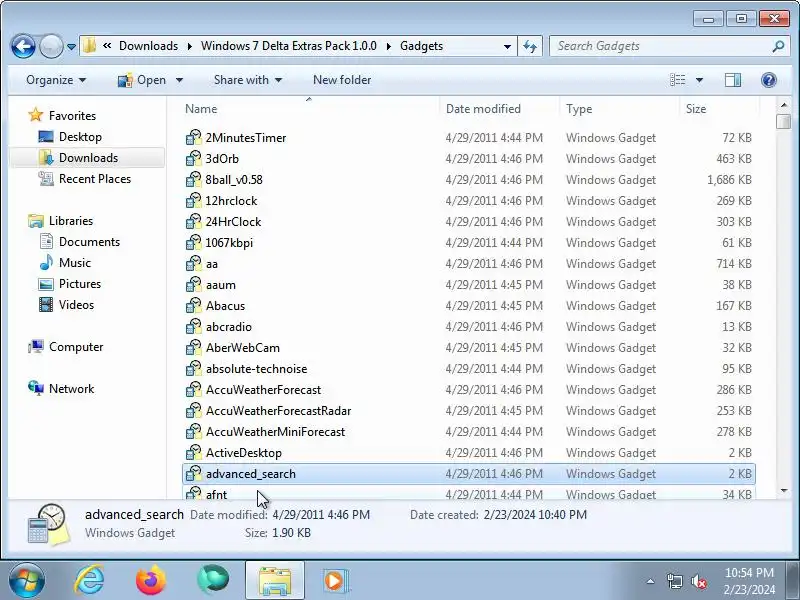Viewport: 800px width, 600px height.
Task: Select Downloads in the navigation pane
Action: coord(88,158)
